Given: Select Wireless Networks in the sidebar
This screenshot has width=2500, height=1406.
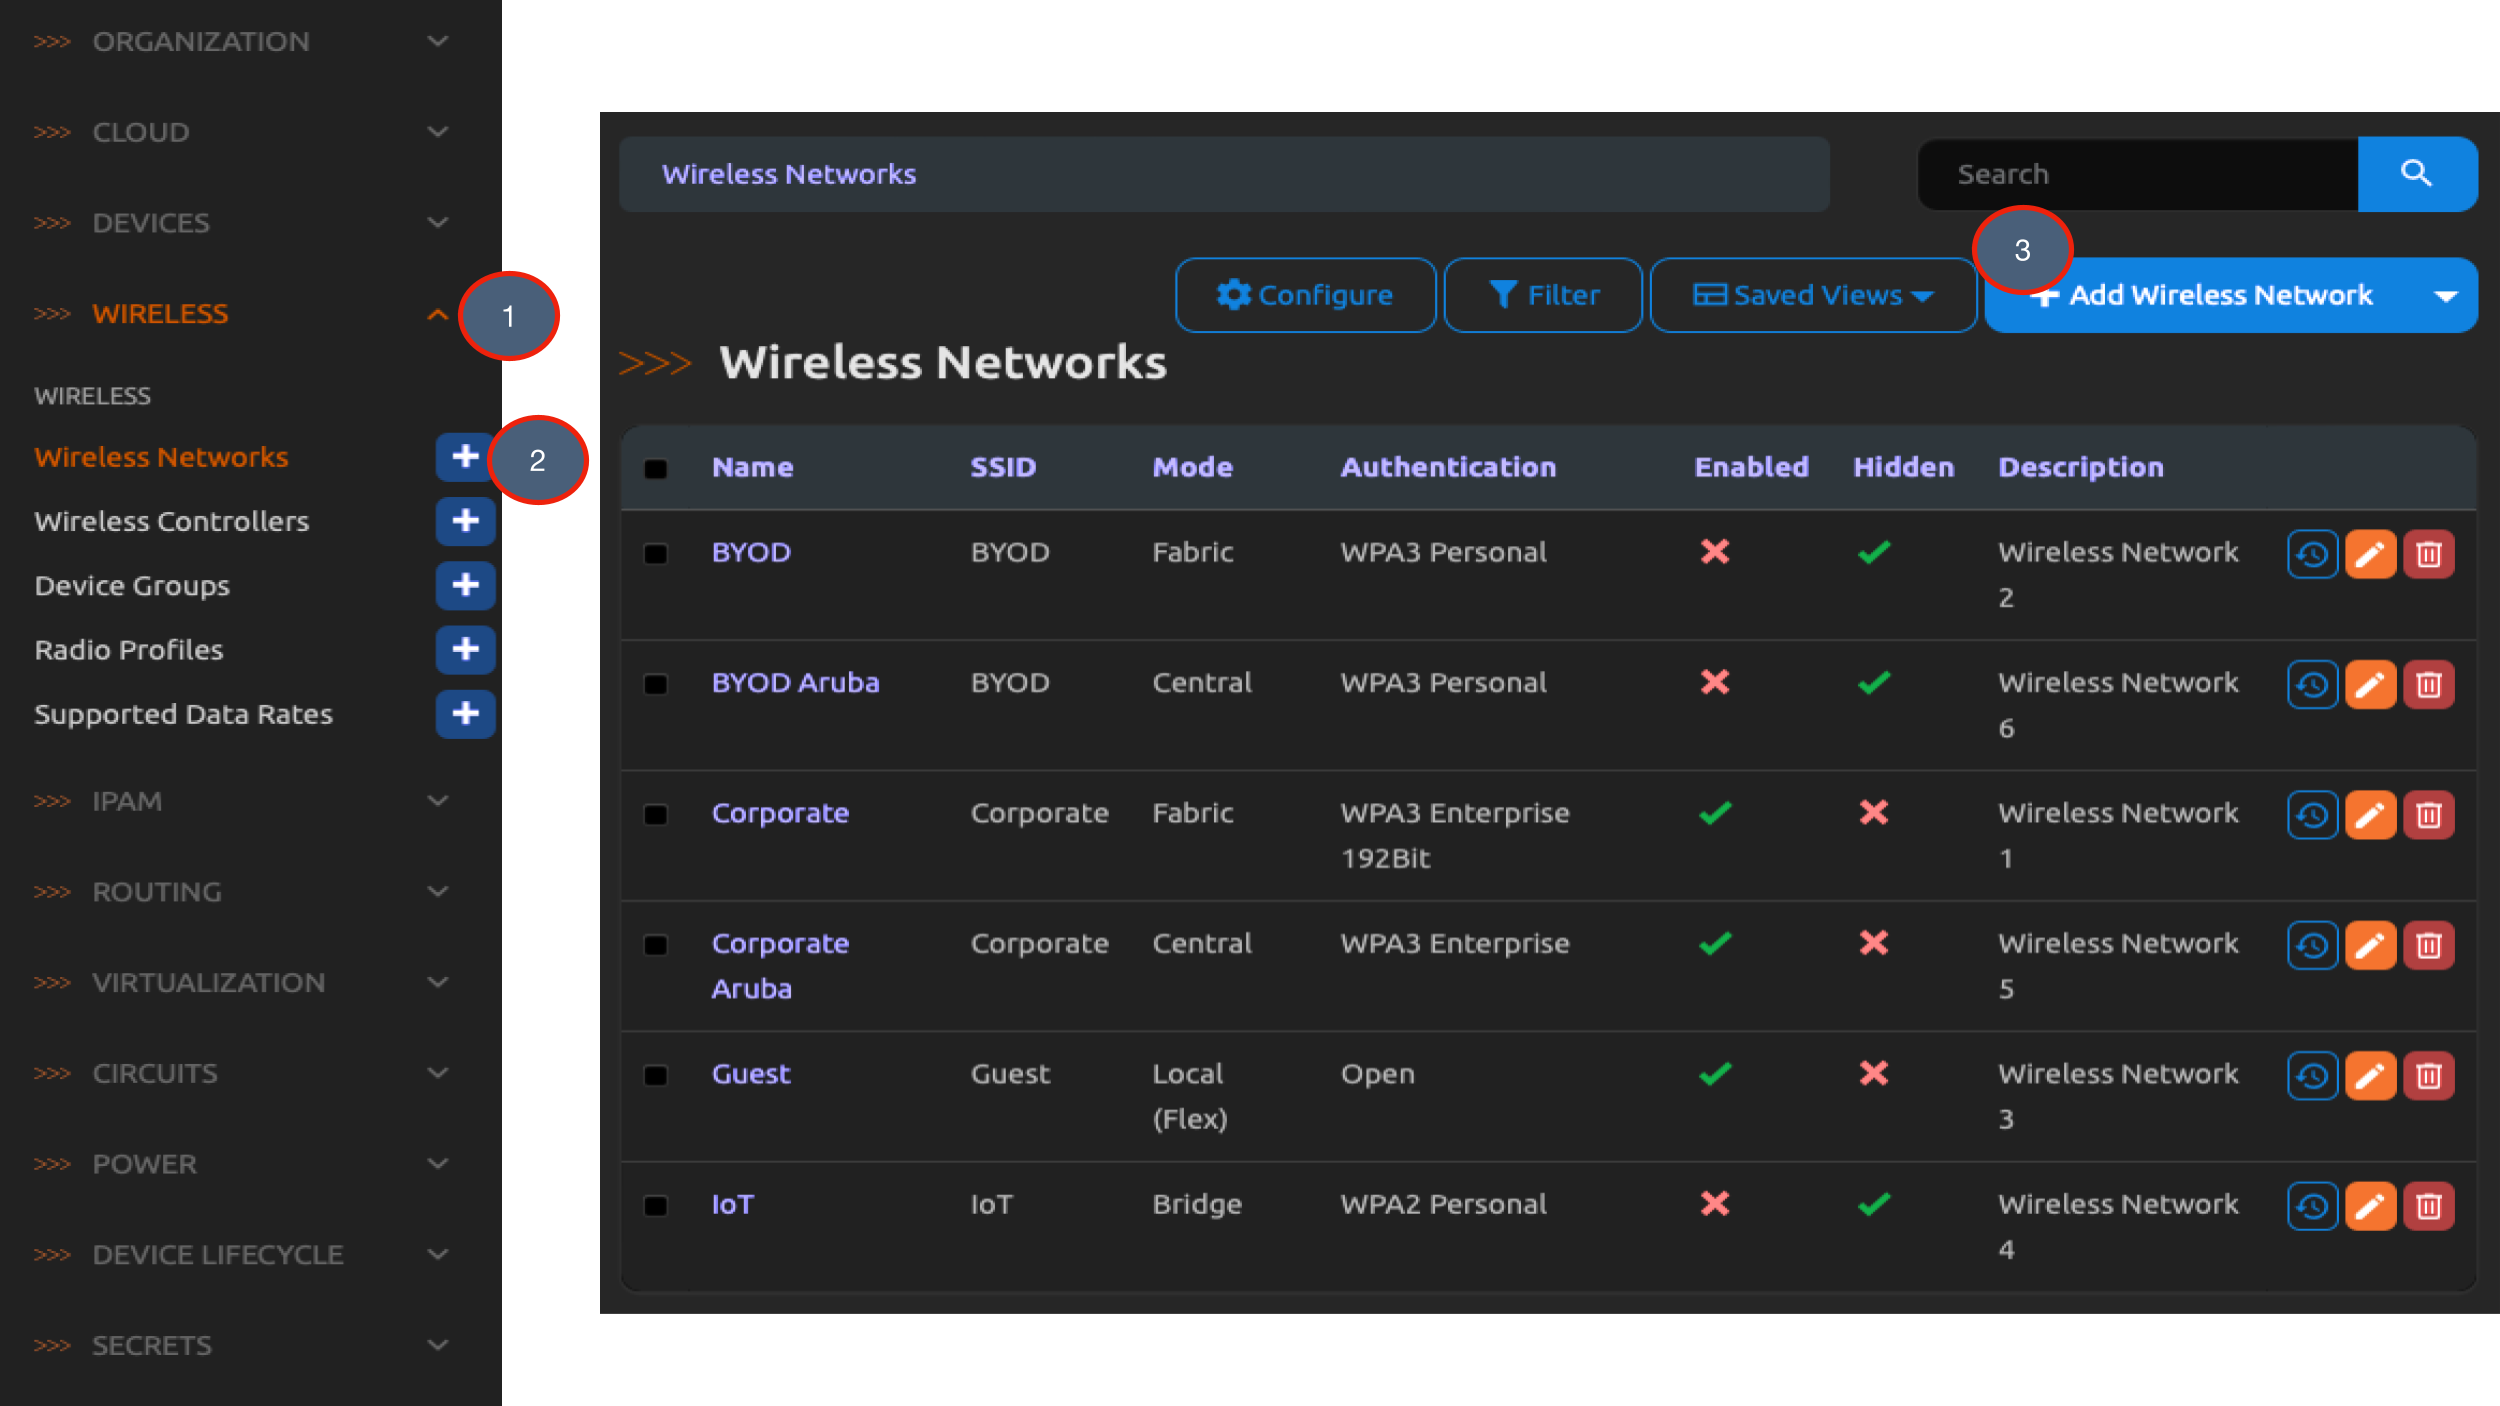Looking at the screenshot, I should coord(161,457).
